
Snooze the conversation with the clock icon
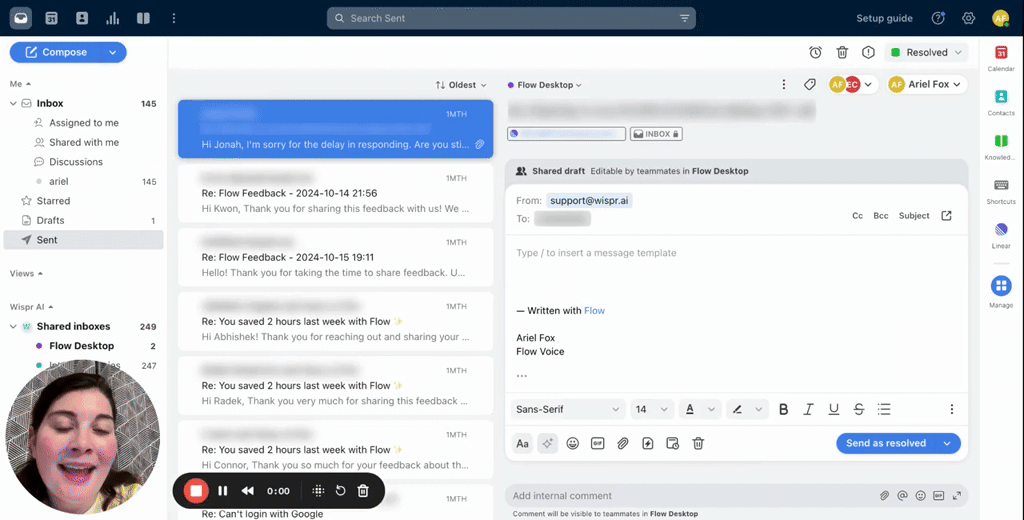(x=815, y=52)
